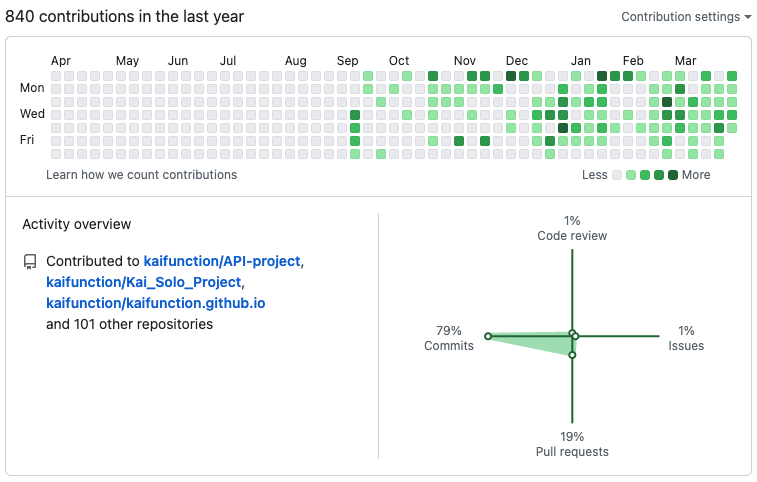Click the lightest gray legend swatch next to Less
Viewport: 757px width, 482px height.
(617, 175)
